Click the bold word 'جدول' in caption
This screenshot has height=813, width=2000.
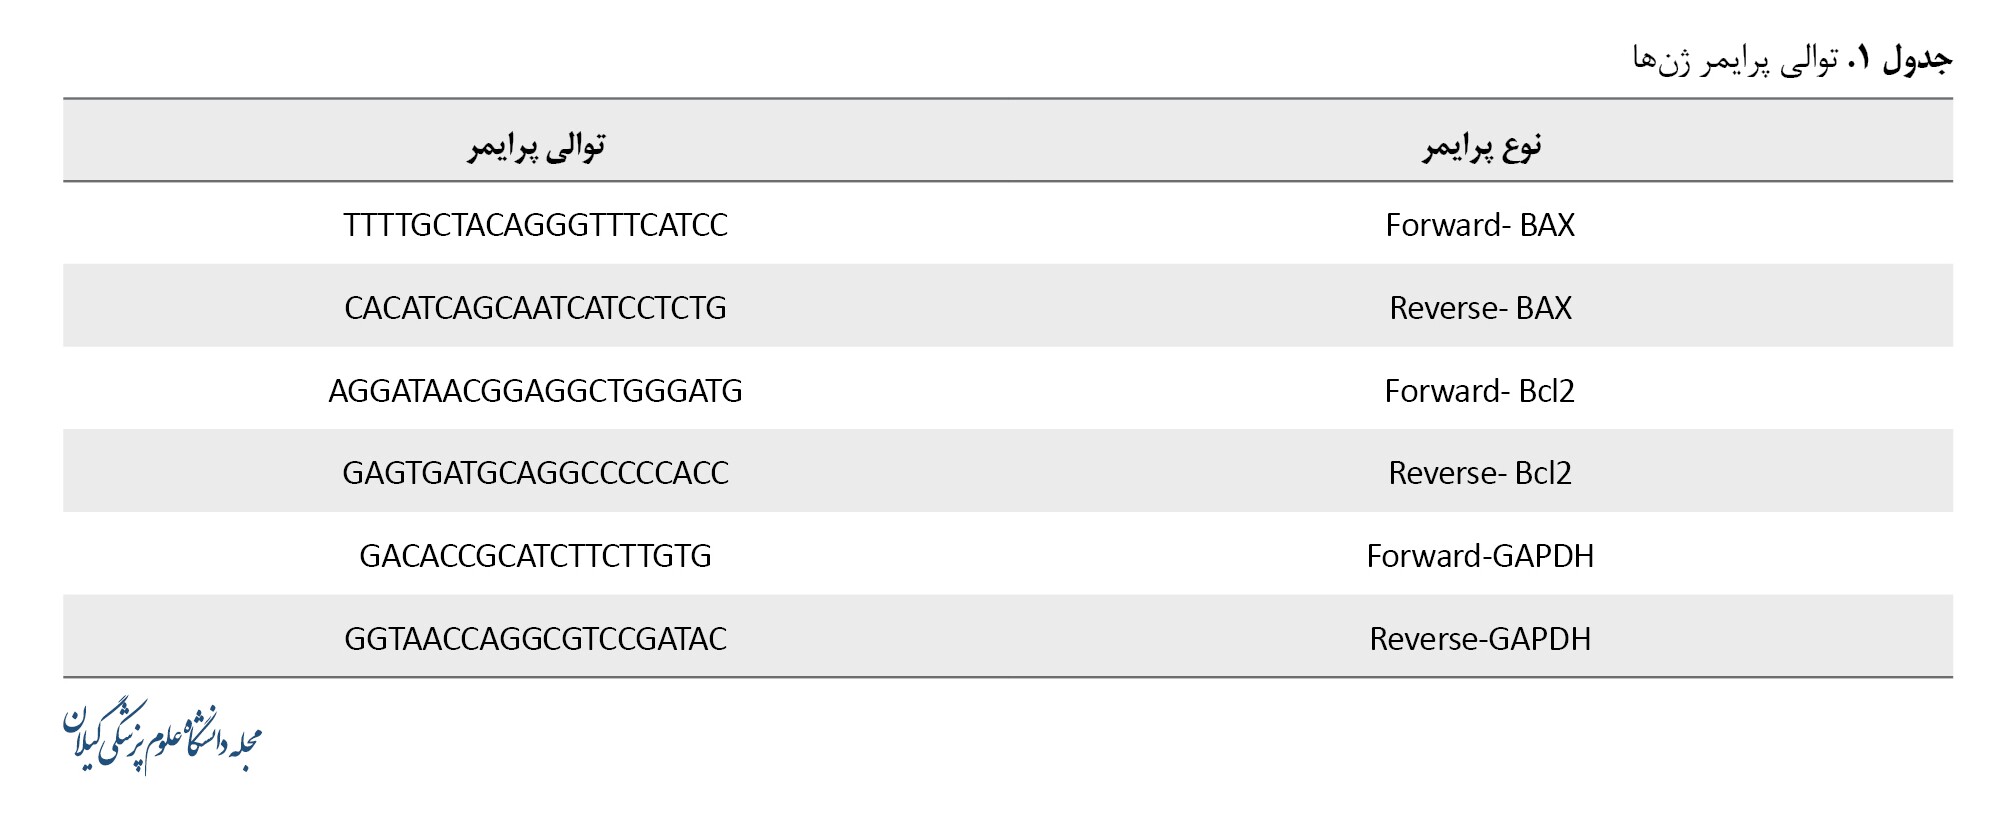(1917, 60)
